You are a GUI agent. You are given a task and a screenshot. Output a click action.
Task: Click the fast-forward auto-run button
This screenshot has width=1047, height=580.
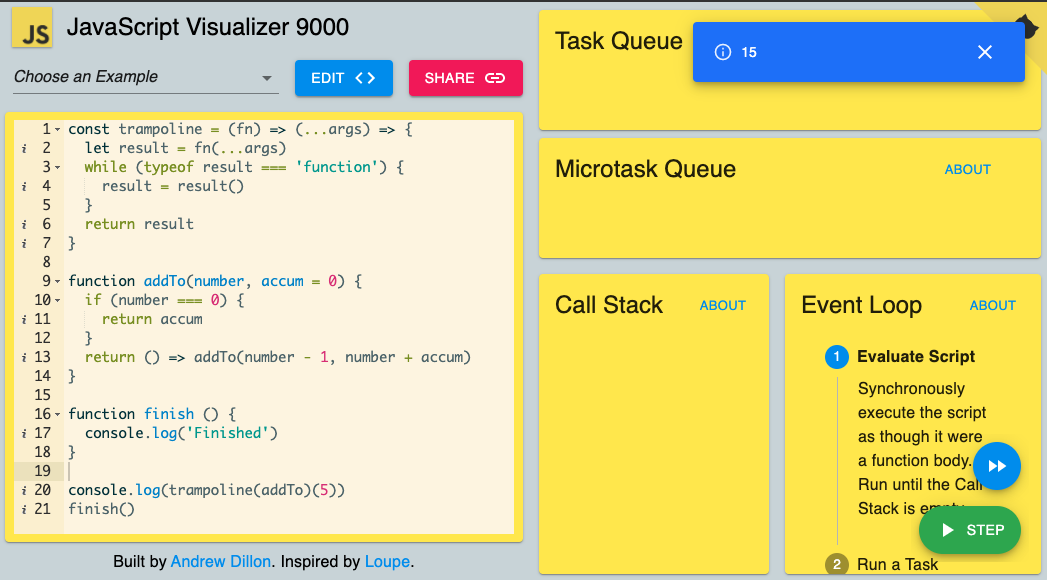[x=996, y=466]
